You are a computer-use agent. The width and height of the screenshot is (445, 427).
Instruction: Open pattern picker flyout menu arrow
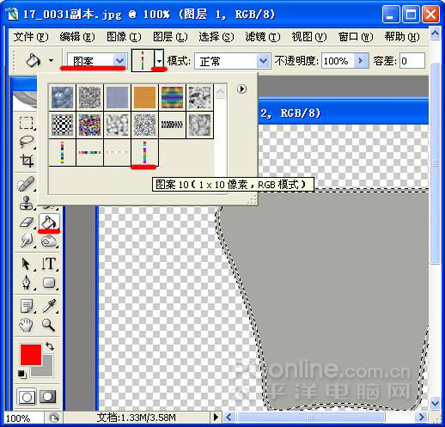tap(242, 89)
